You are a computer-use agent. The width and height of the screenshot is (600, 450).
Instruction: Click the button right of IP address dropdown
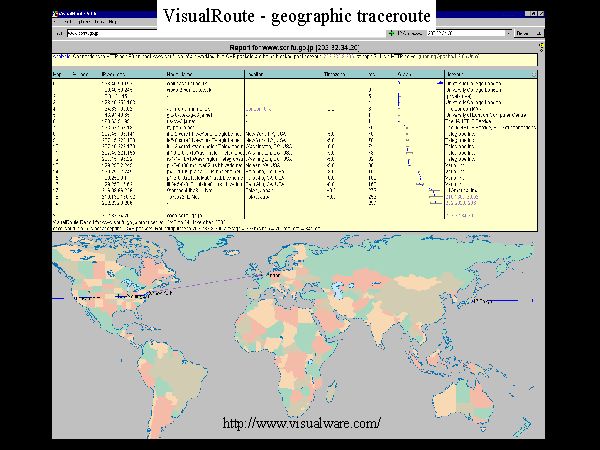pos(528,33)
